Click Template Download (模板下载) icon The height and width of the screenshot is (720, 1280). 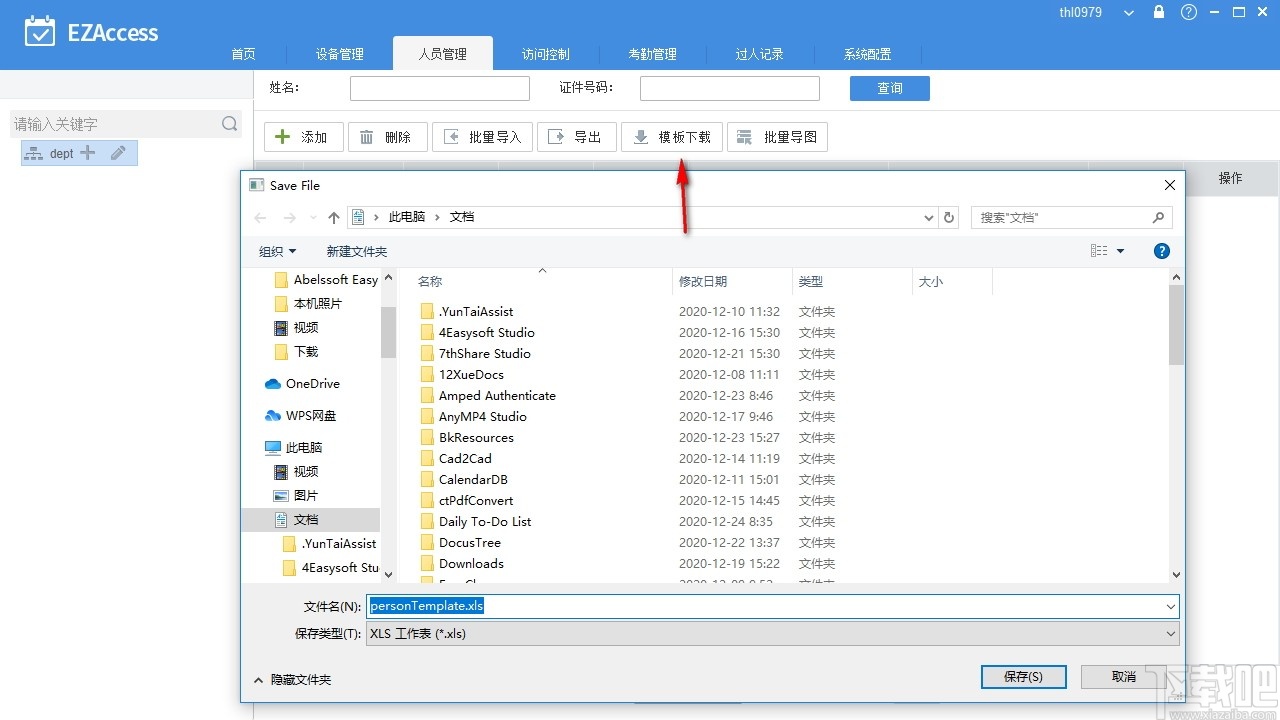pyautogui.click(x=640, y=136)
